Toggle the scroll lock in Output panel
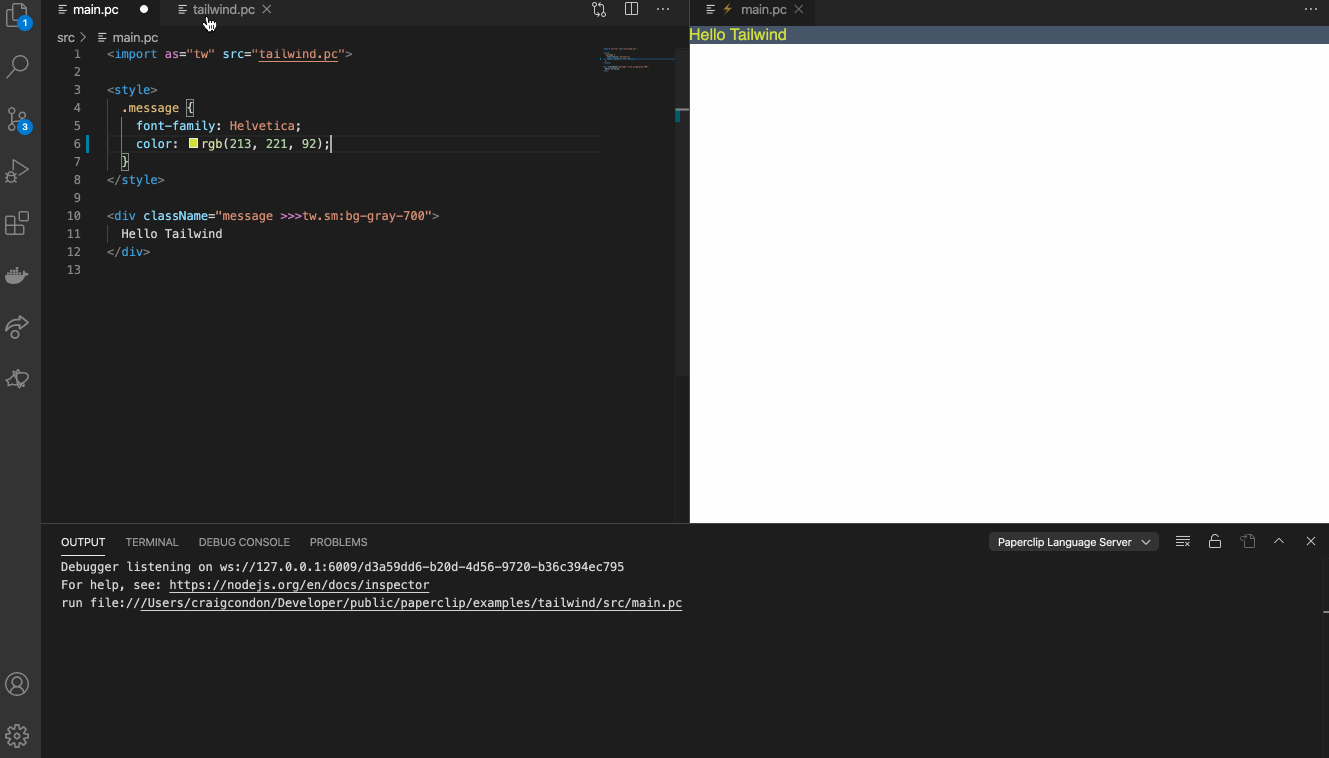The width and height of the screenshot is (1329, 758). pos(1215,541)
